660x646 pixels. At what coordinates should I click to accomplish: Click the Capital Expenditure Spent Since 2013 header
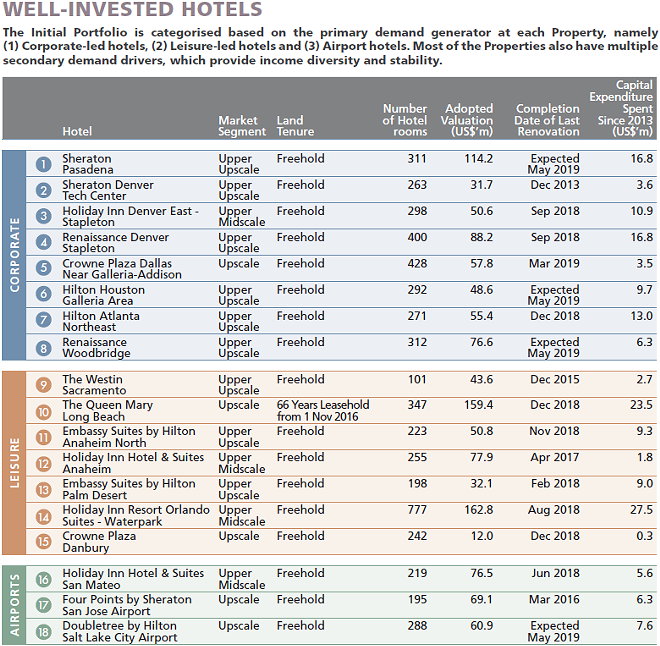tap(621, 108)
